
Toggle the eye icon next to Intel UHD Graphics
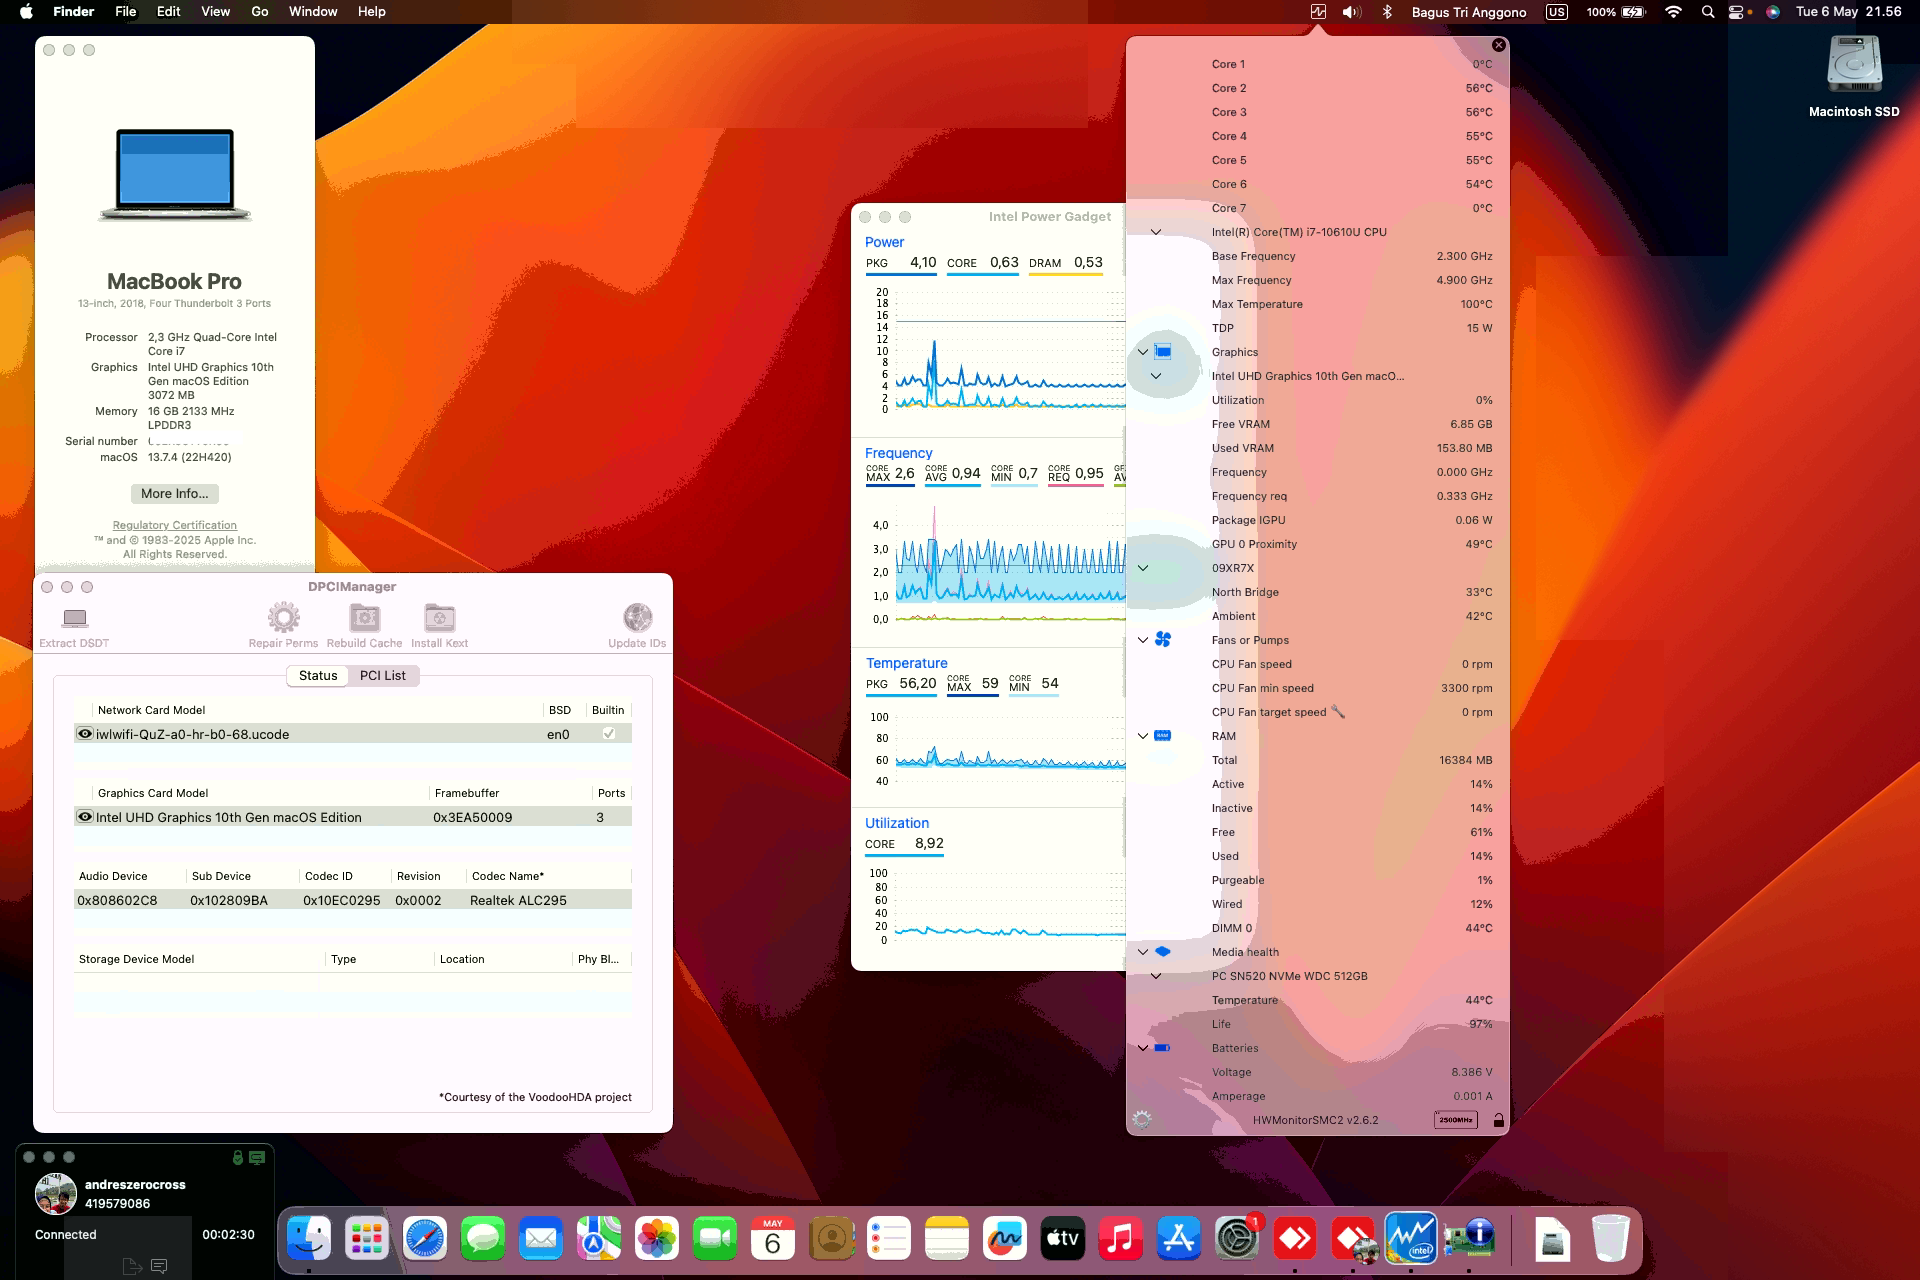pyautogui.click(x=85, y=817)
